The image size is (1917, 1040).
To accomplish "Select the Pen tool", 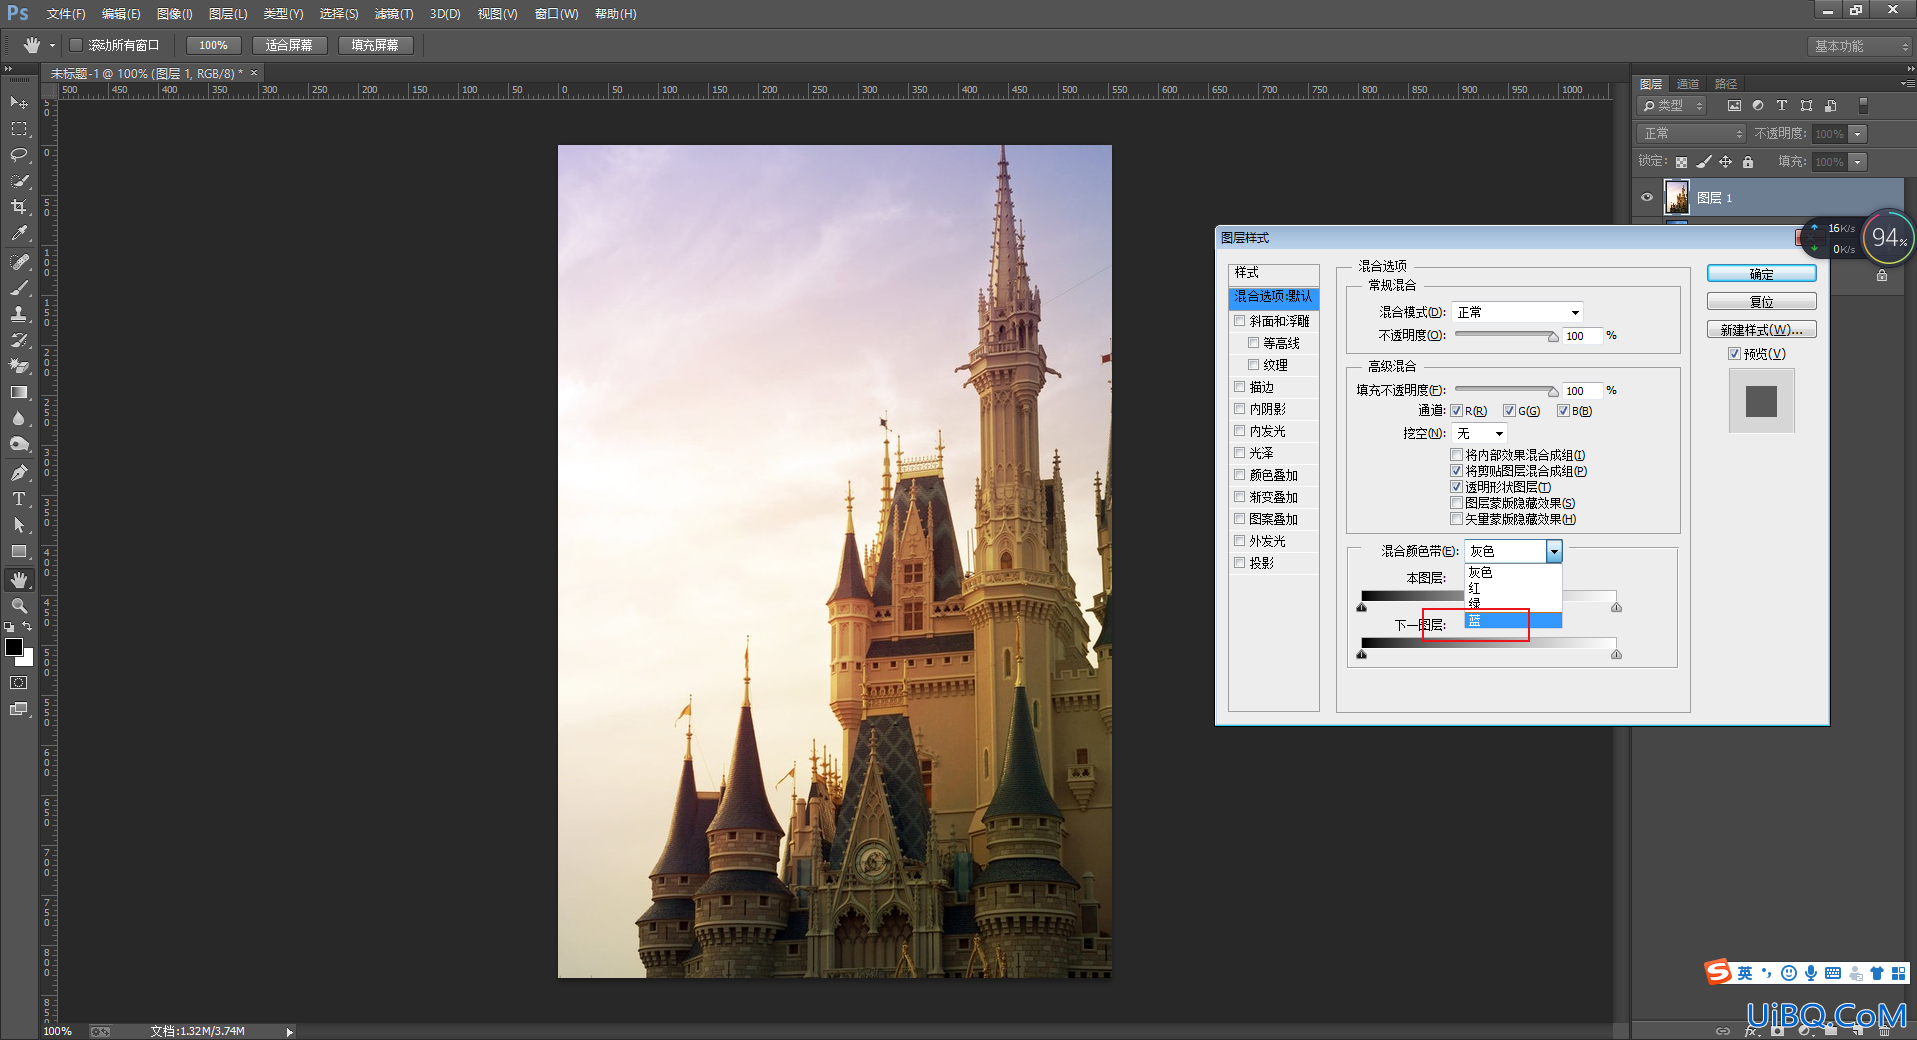I will pyautogui.click(x=19, y=473).
